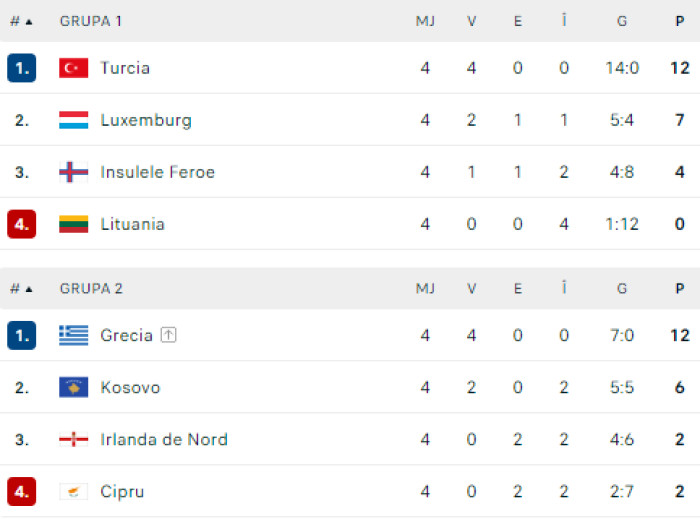Sort Grupa 1 by P points column

pyautogui.click(x=679, y=21)
